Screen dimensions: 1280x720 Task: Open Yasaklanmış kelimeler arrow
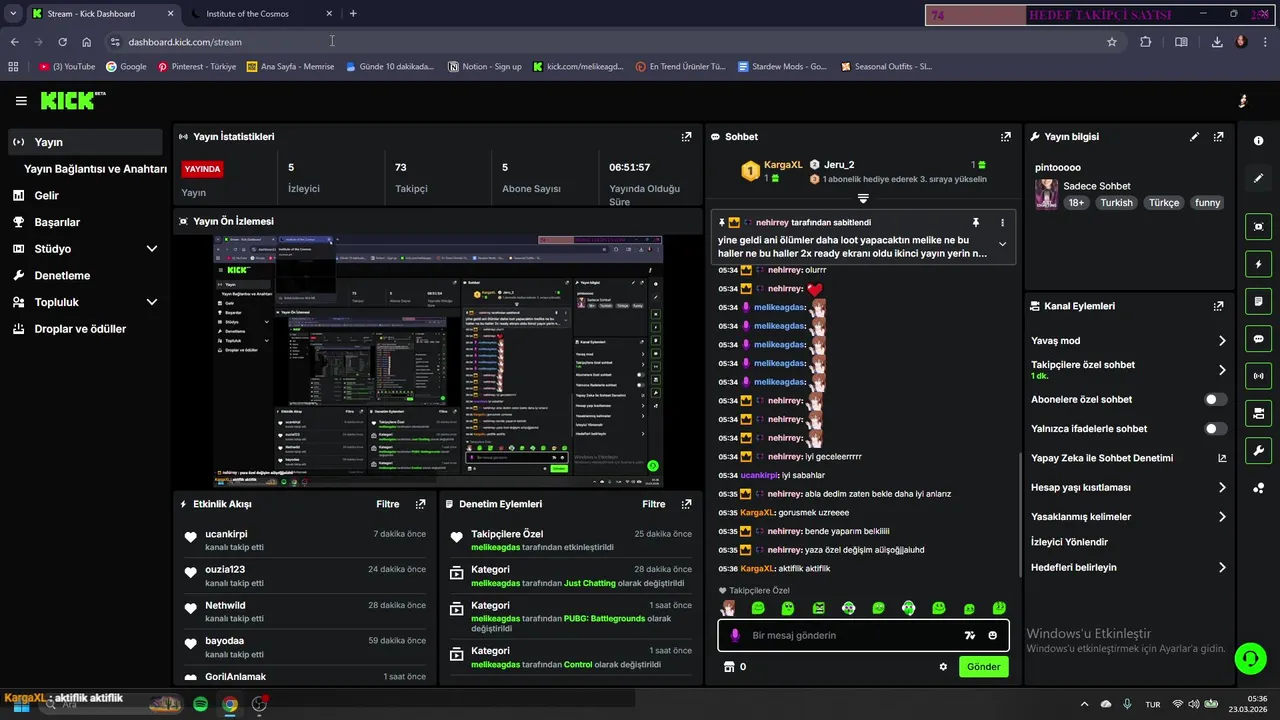click(x=1222, y=517)
